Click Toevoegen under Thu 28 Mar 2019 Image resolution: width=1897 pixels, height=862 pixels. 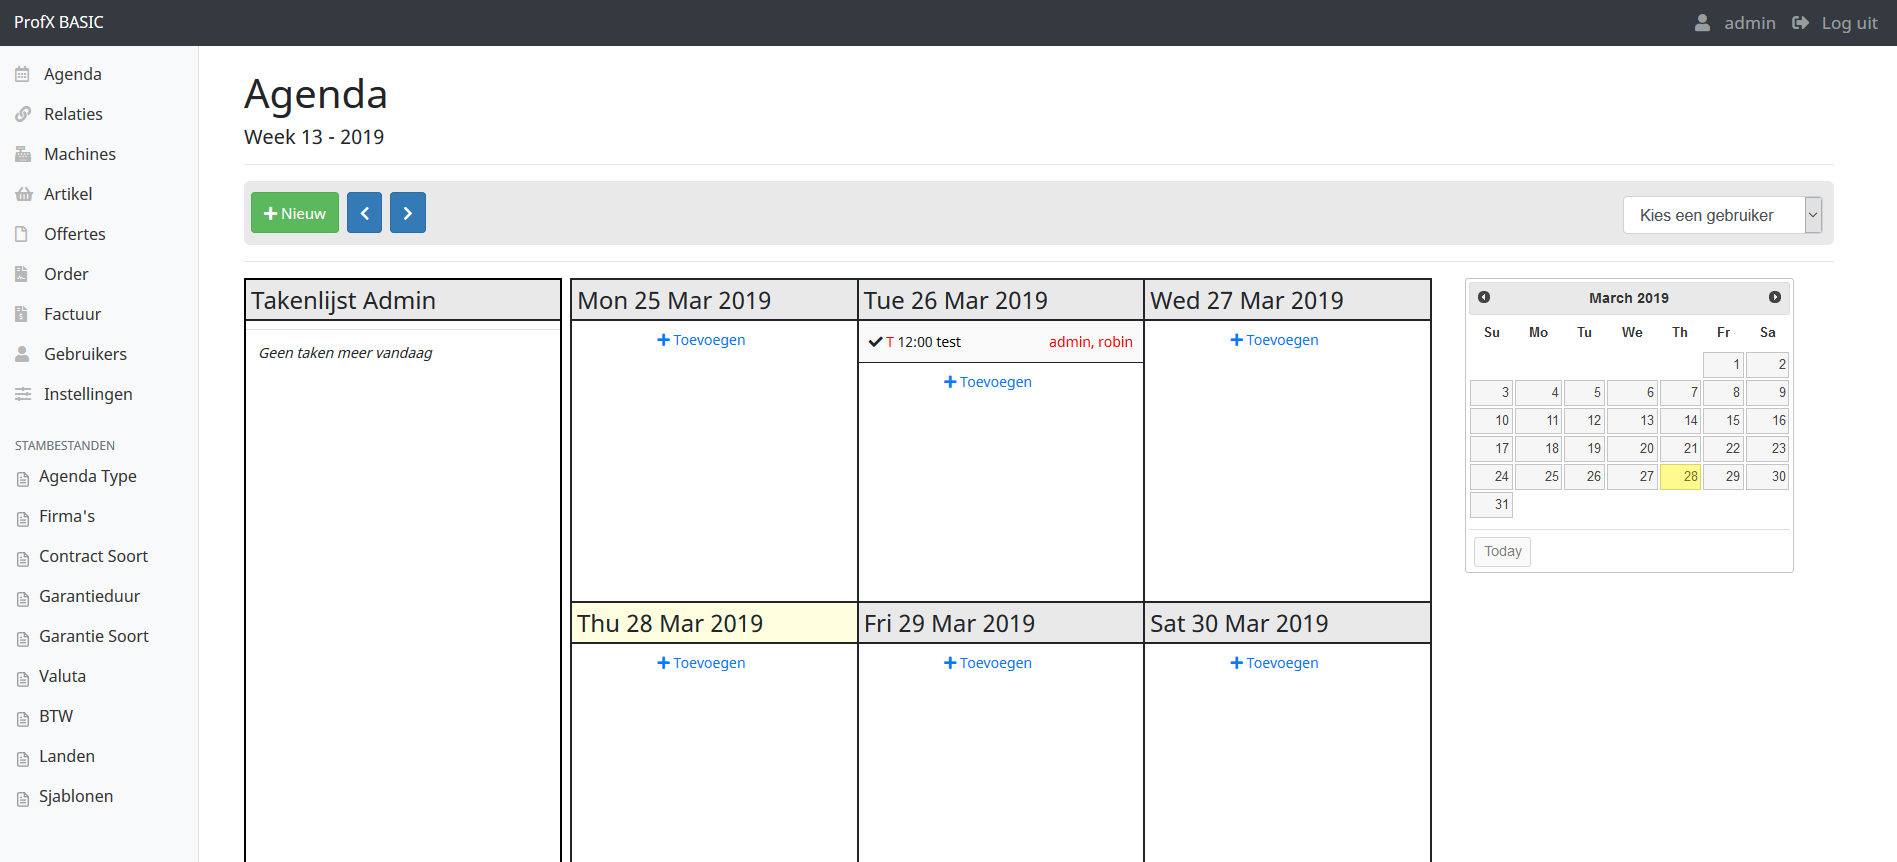(701, 663)
